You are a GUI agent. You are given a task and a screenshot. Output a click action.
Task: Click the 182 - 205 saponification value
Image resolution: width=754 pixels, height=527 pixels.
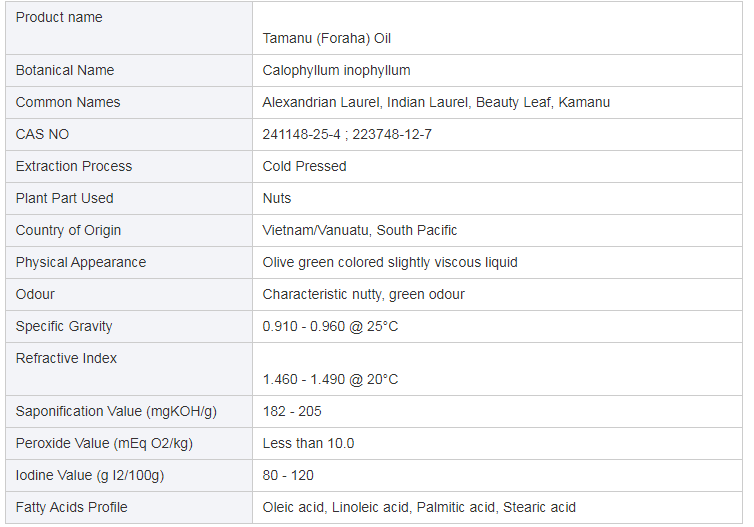(292, 412)
